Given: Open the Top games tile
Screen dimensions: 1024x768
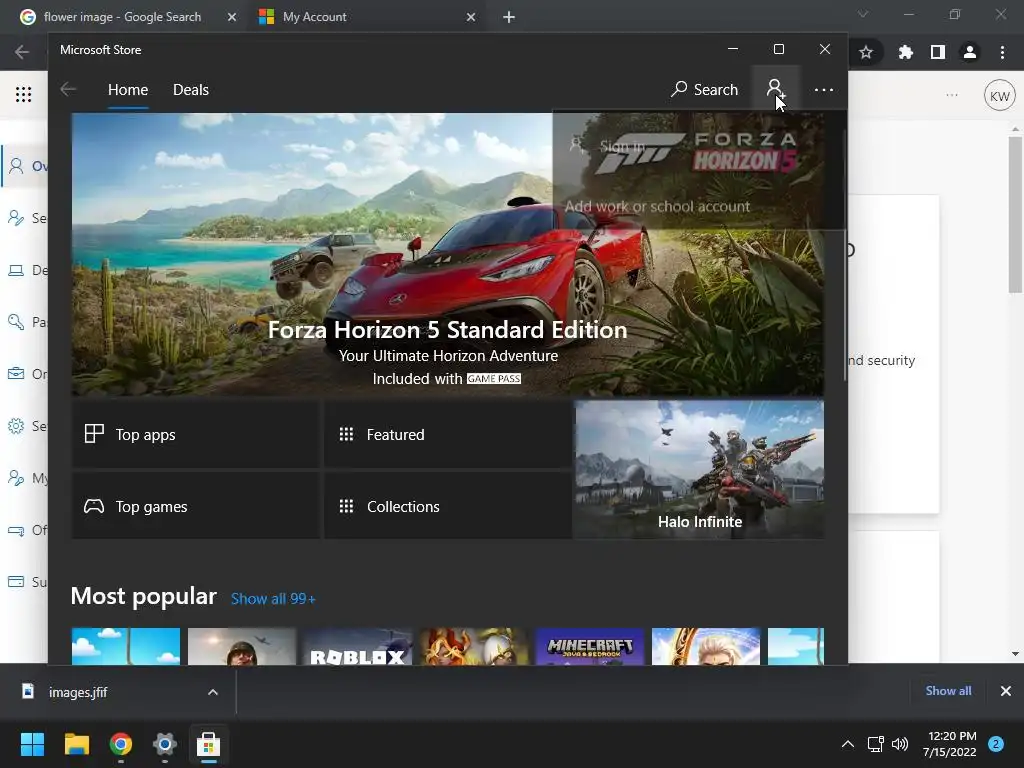Looking at the screenshot, I should click(196, 506).
